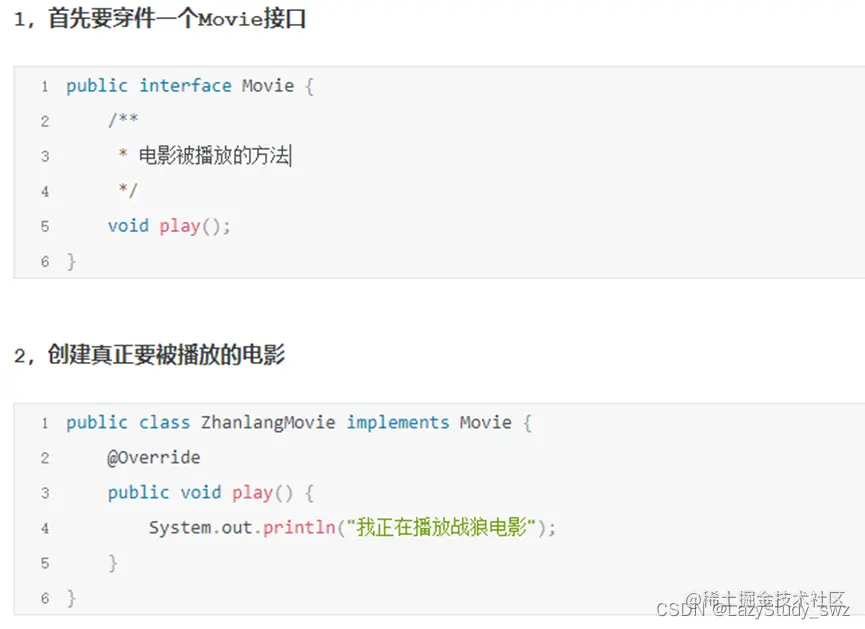Viewport: 865px width, 629px height.
Task: Click the 'class' keyword in the second code block
Action: [x=164, y=422]
